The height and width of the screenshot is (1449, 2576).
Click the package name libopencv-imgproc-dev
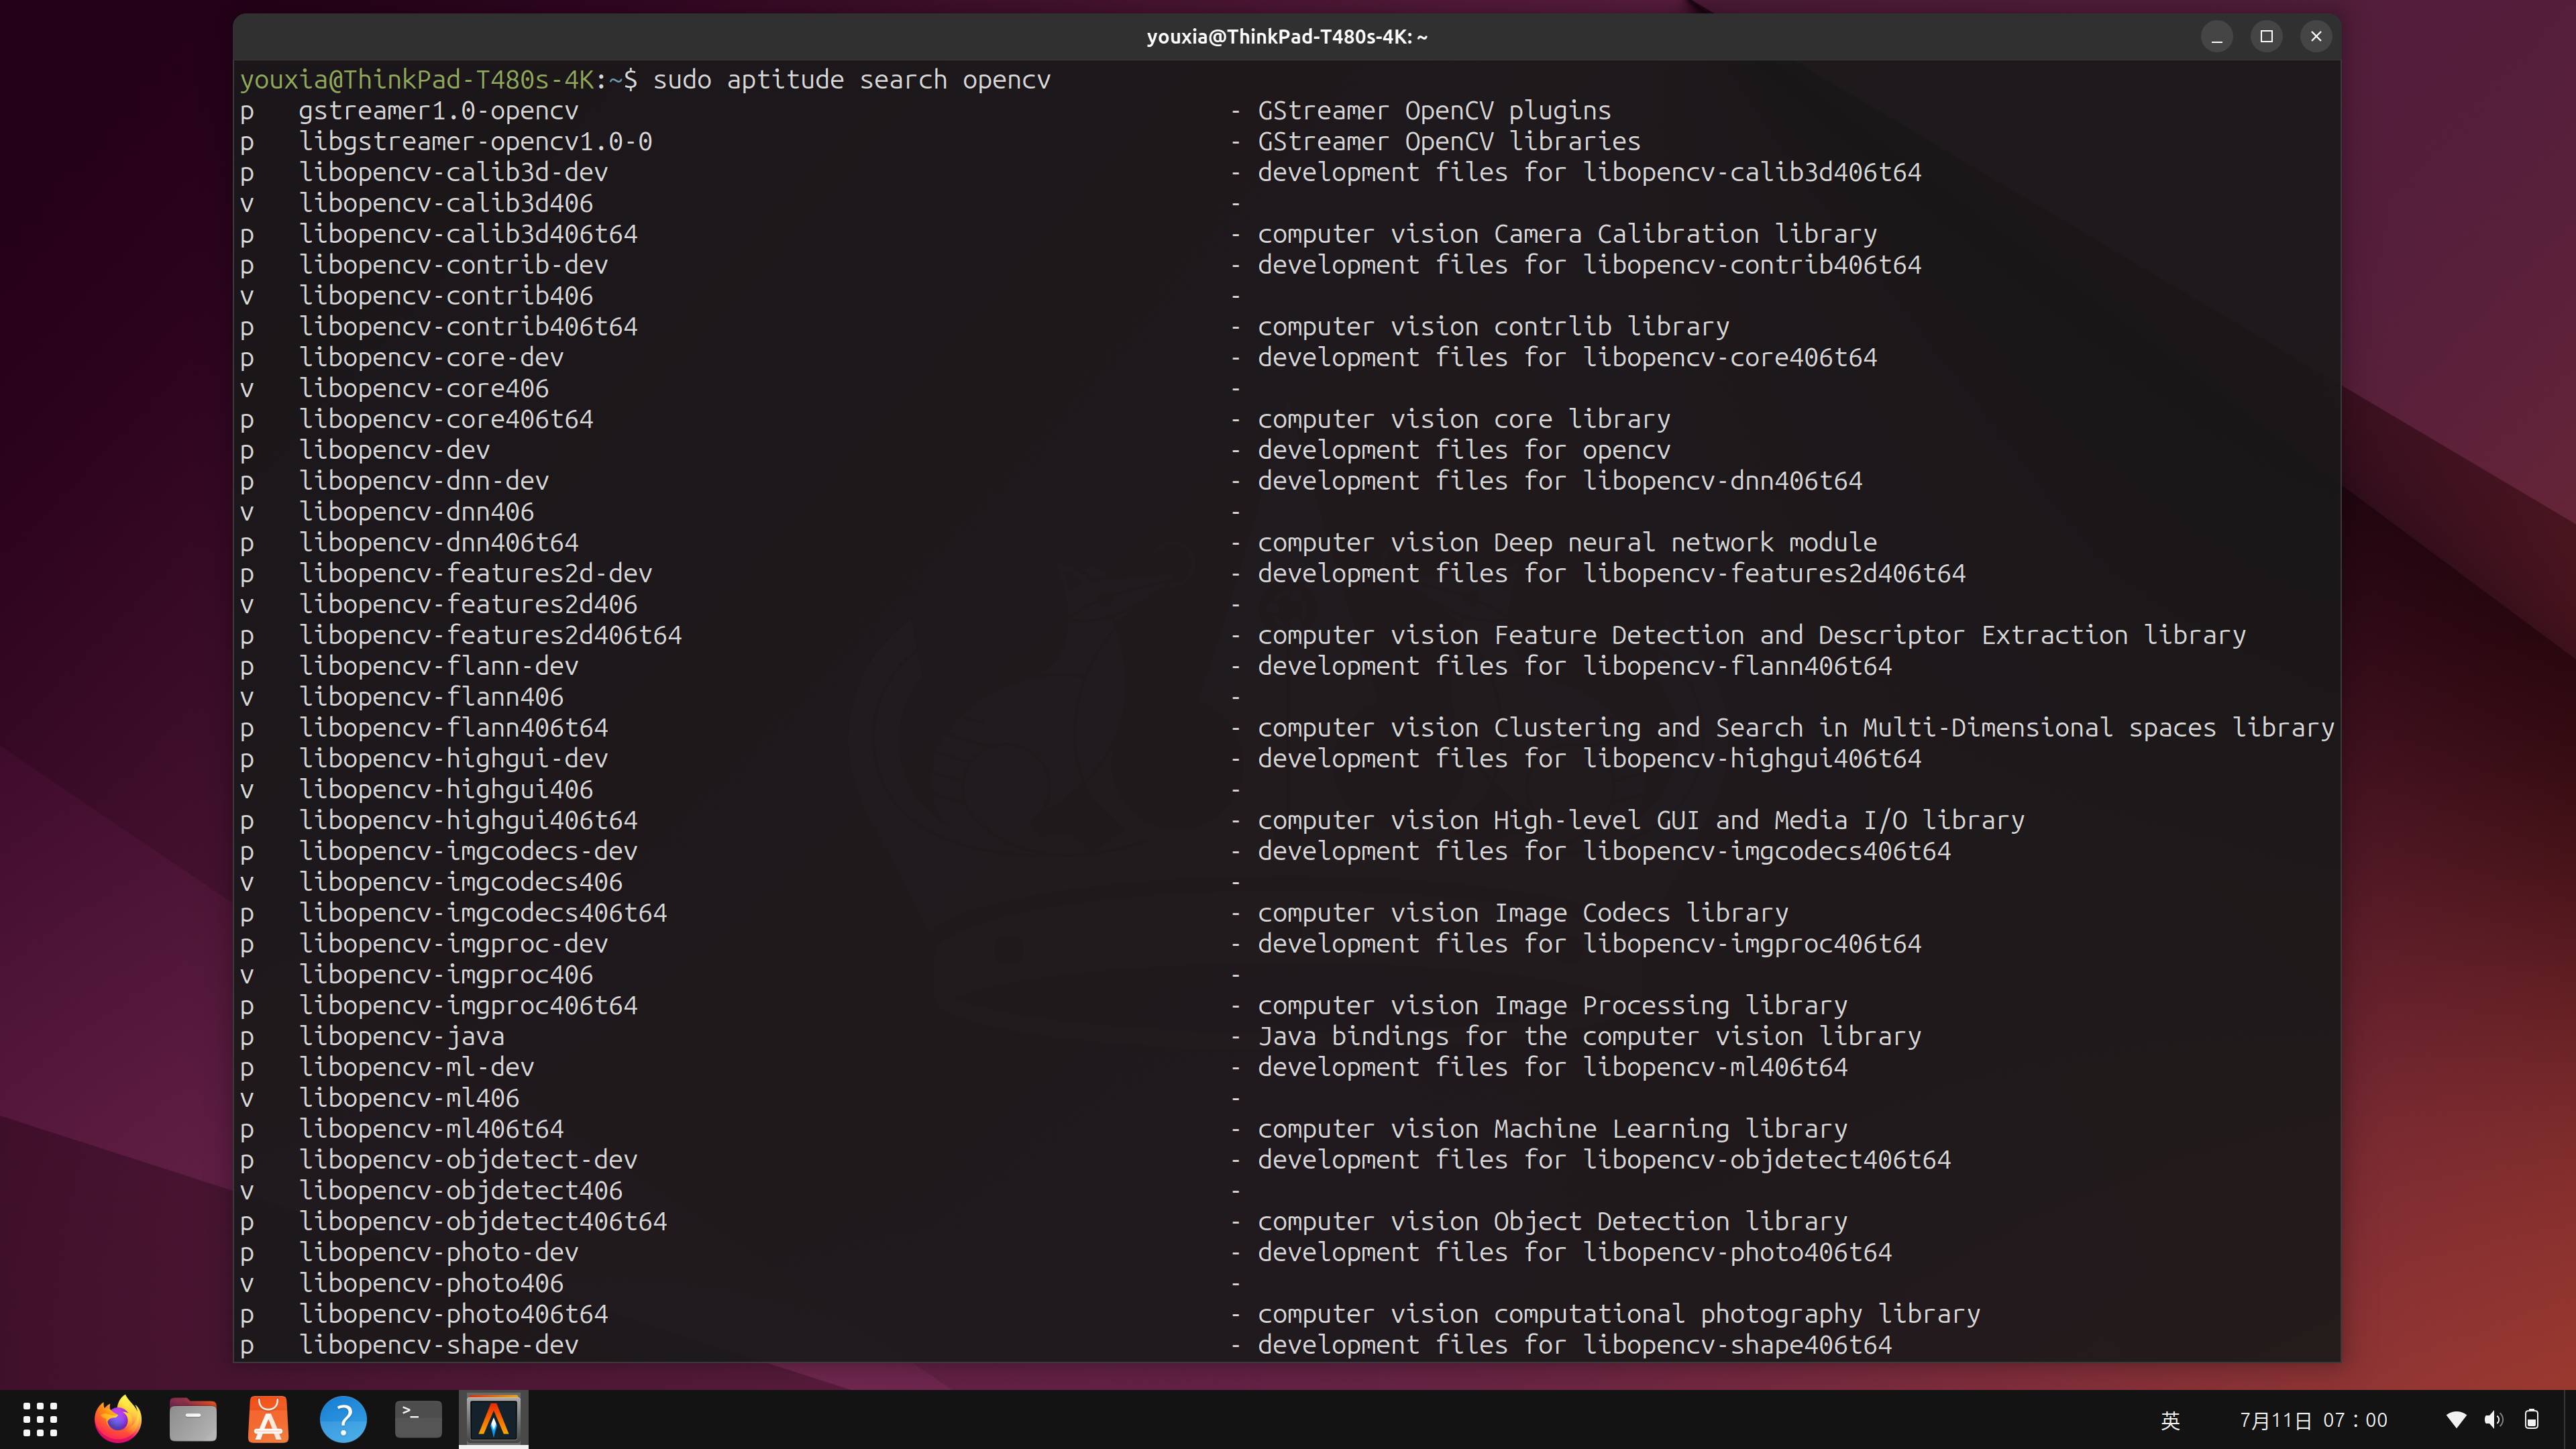[453, 944]
